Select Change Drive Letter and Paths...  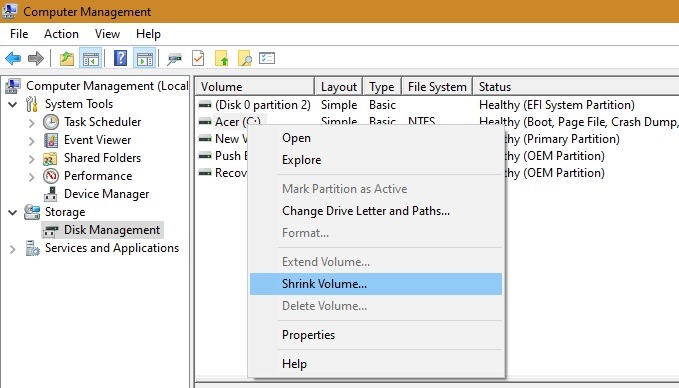376,211
